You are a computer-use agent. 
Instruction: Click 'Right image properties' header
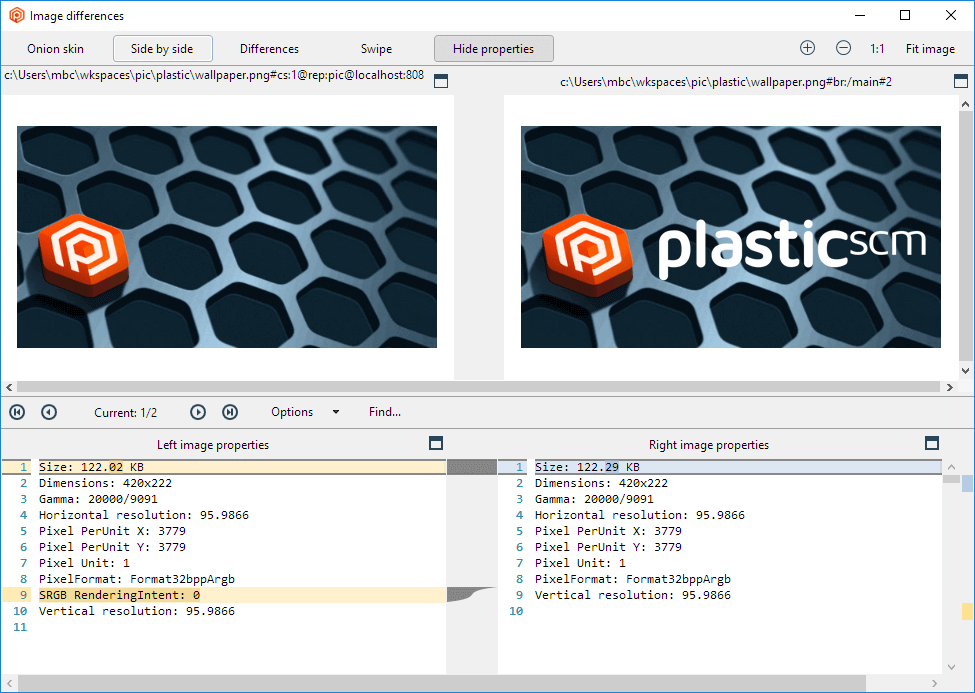(x=709, y=445)
